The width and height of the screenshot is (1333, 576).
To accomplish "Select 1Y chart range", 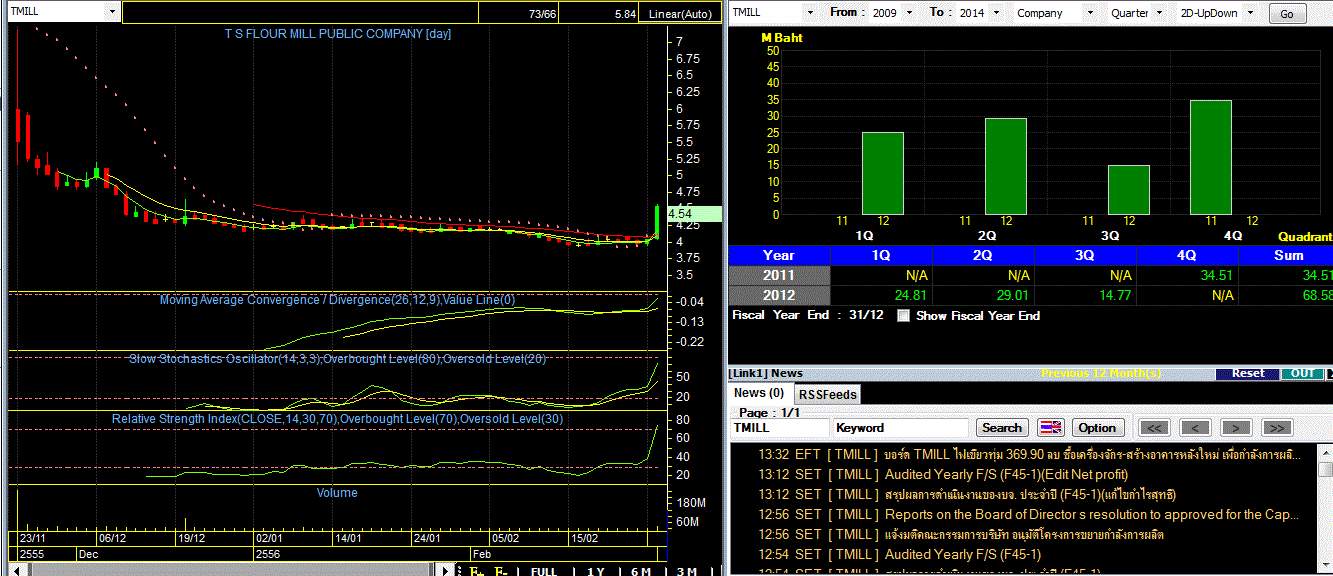I will tap(595, 571).
